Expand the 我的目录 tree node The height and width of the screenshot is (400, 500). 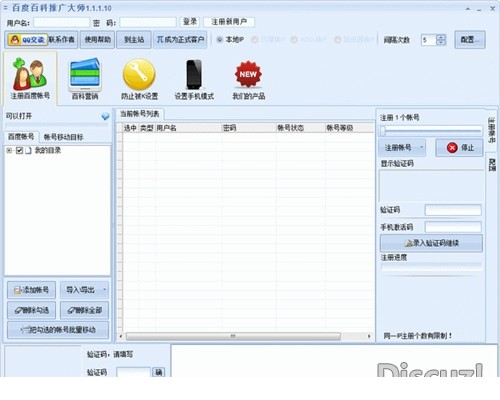click(x=9, y=151)
